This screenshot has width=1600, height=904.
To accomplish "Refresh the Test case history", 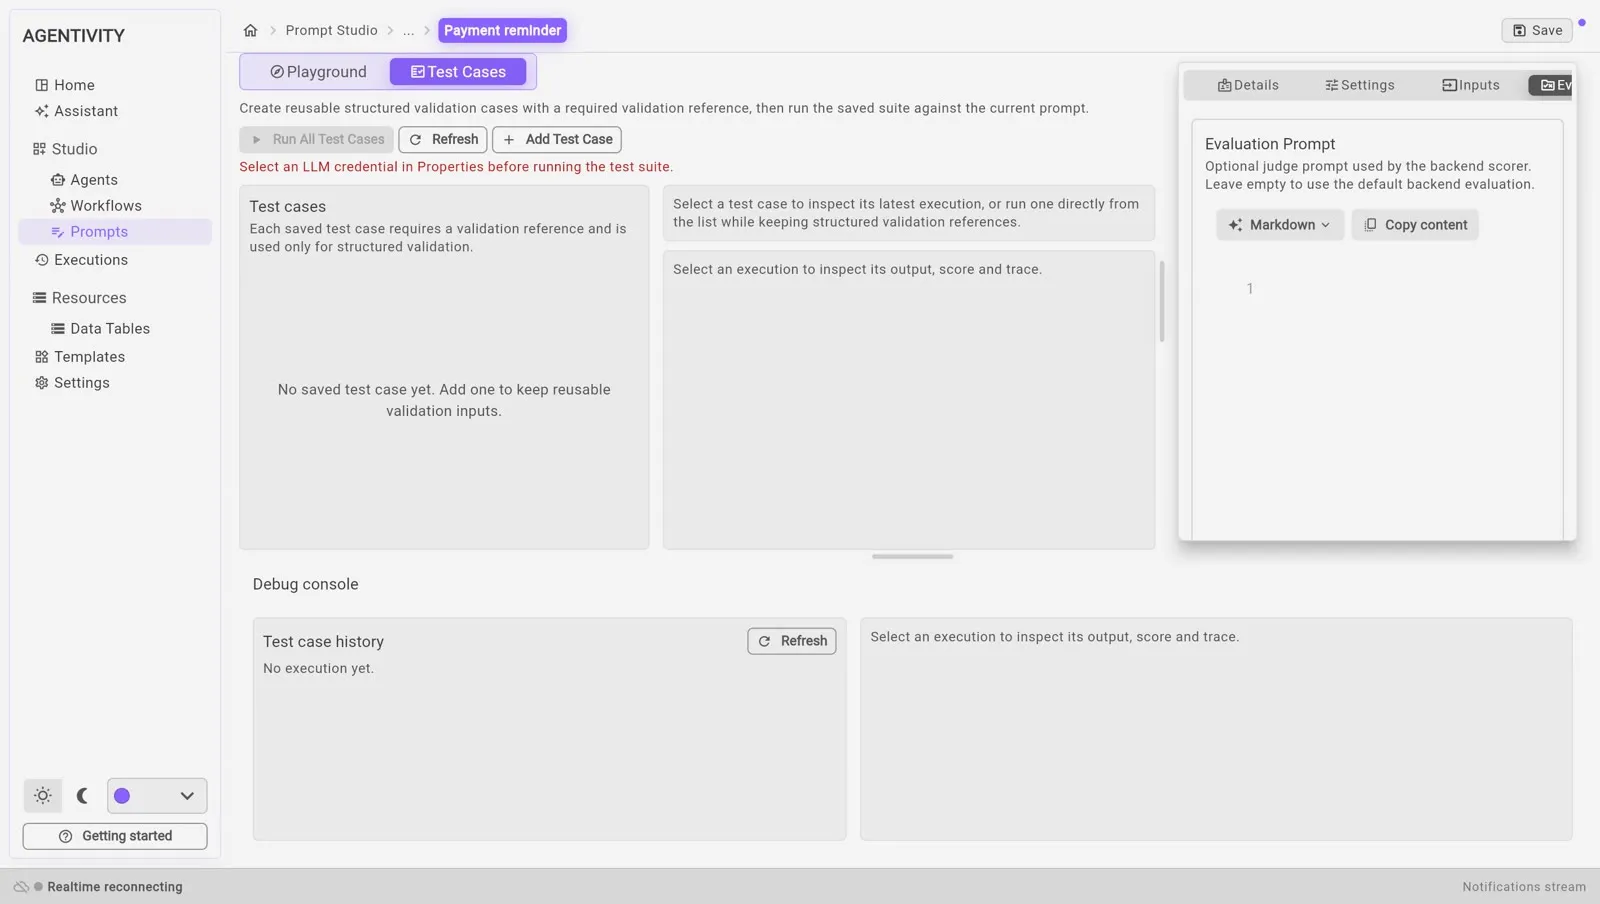I will pyautogui.click(x=792, y=641).
